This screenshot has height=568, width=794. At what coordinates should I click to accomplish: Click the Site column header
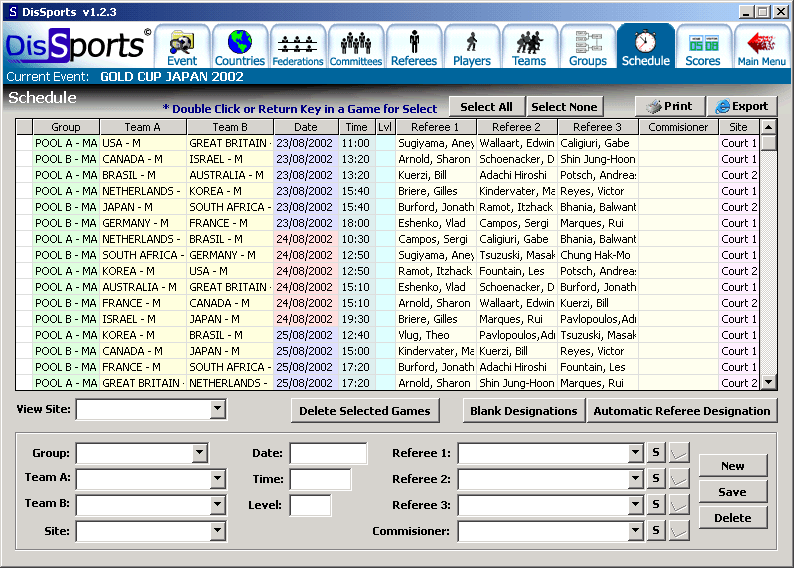[739, 127]
